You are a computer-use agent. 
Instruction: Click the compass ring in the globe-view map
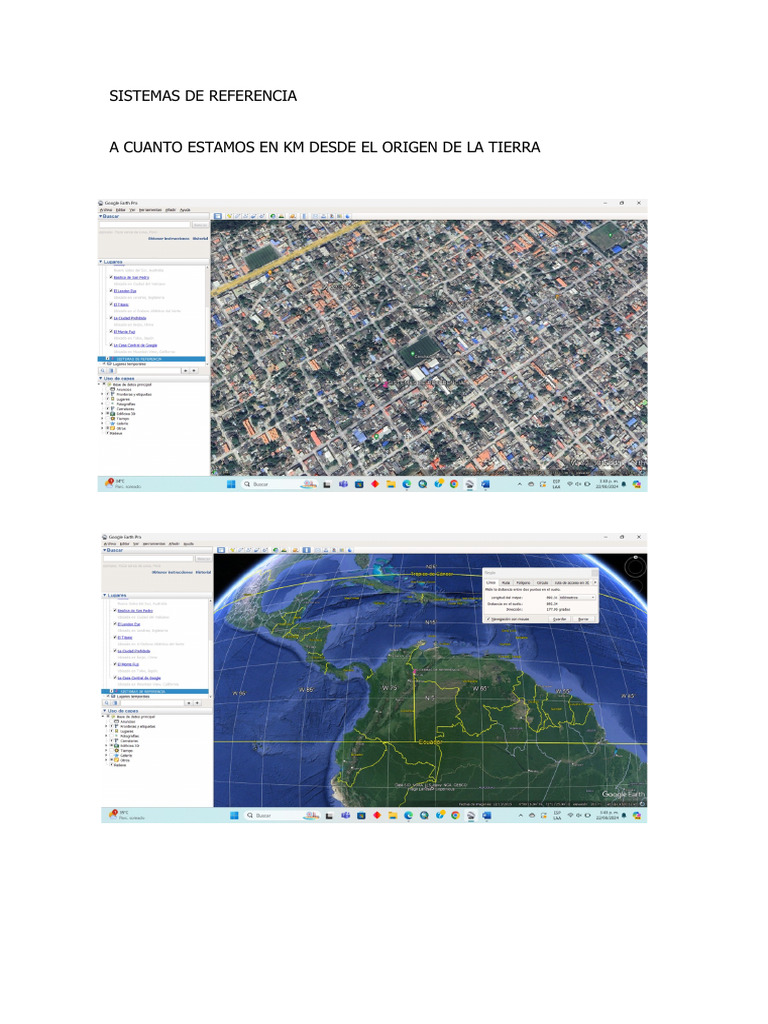(635, 566)
